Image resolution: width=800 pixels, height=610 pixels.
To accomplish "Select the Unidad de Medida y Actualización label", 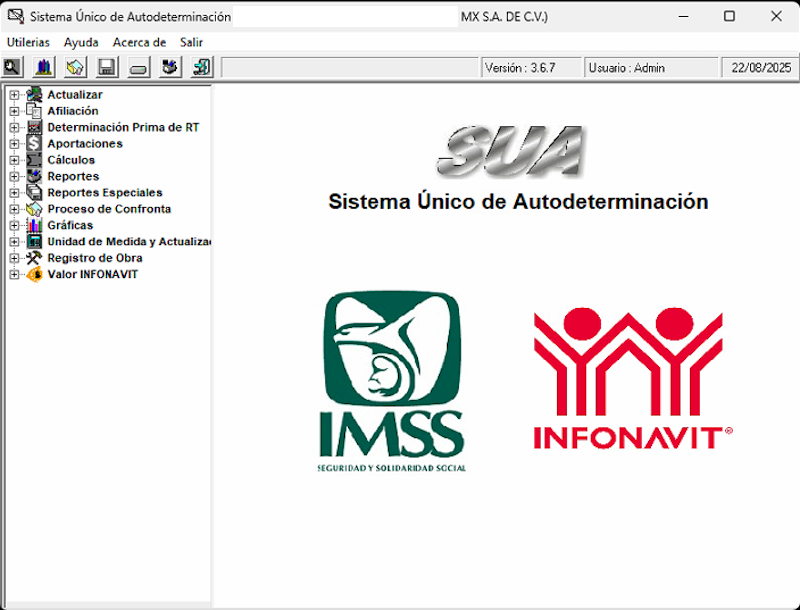I will click(x=129, y=242).
